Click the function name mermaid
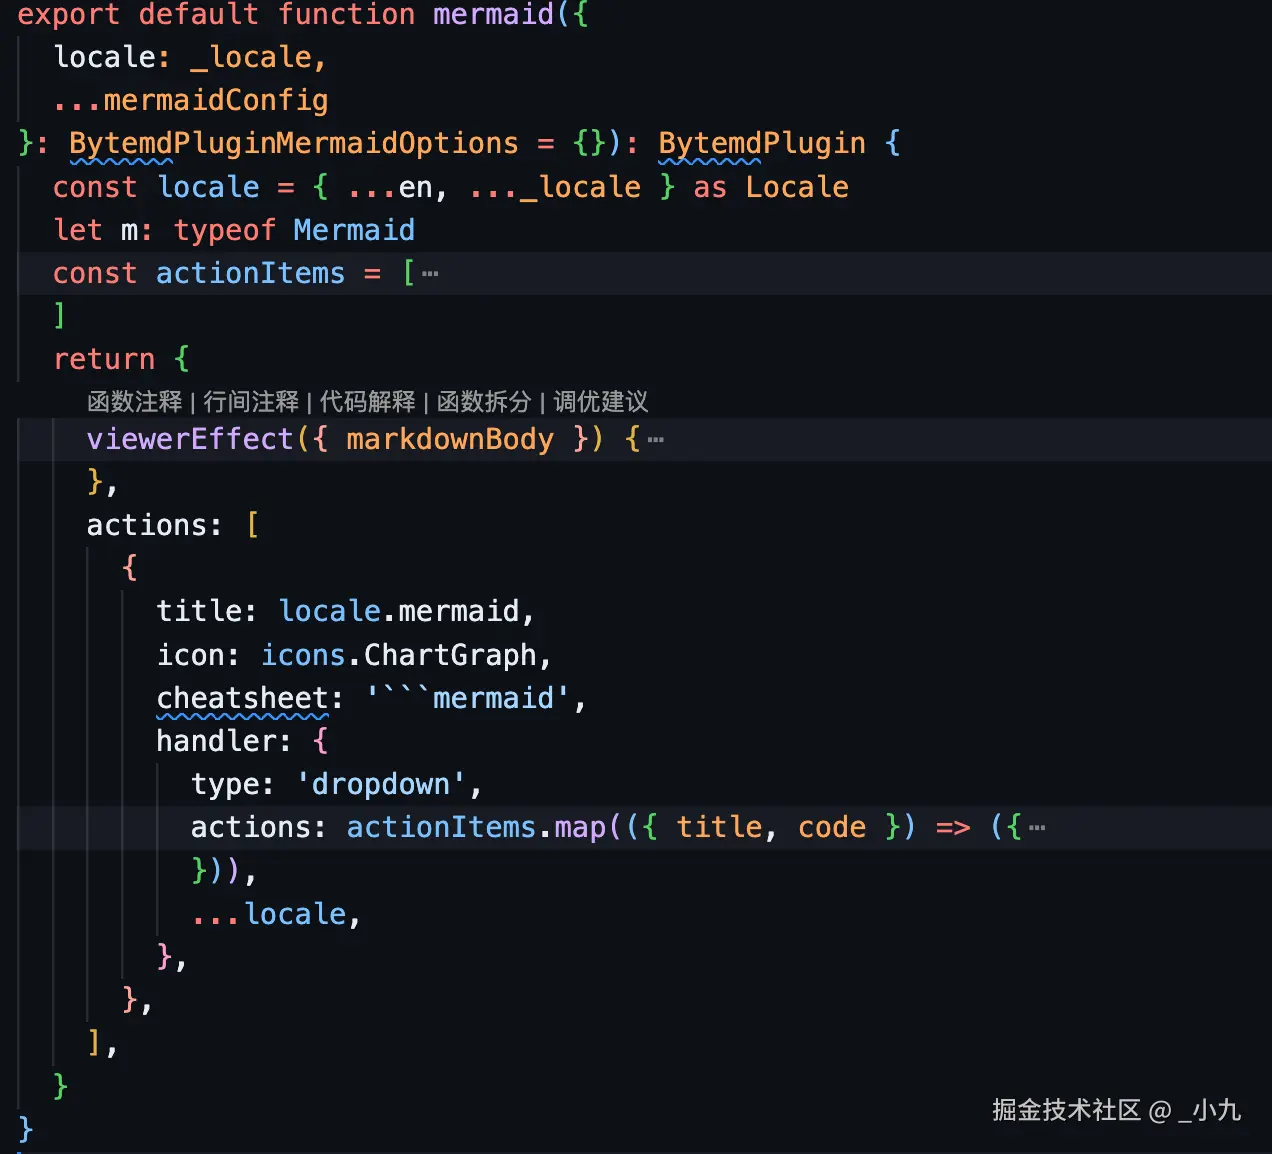 (493, 15)
